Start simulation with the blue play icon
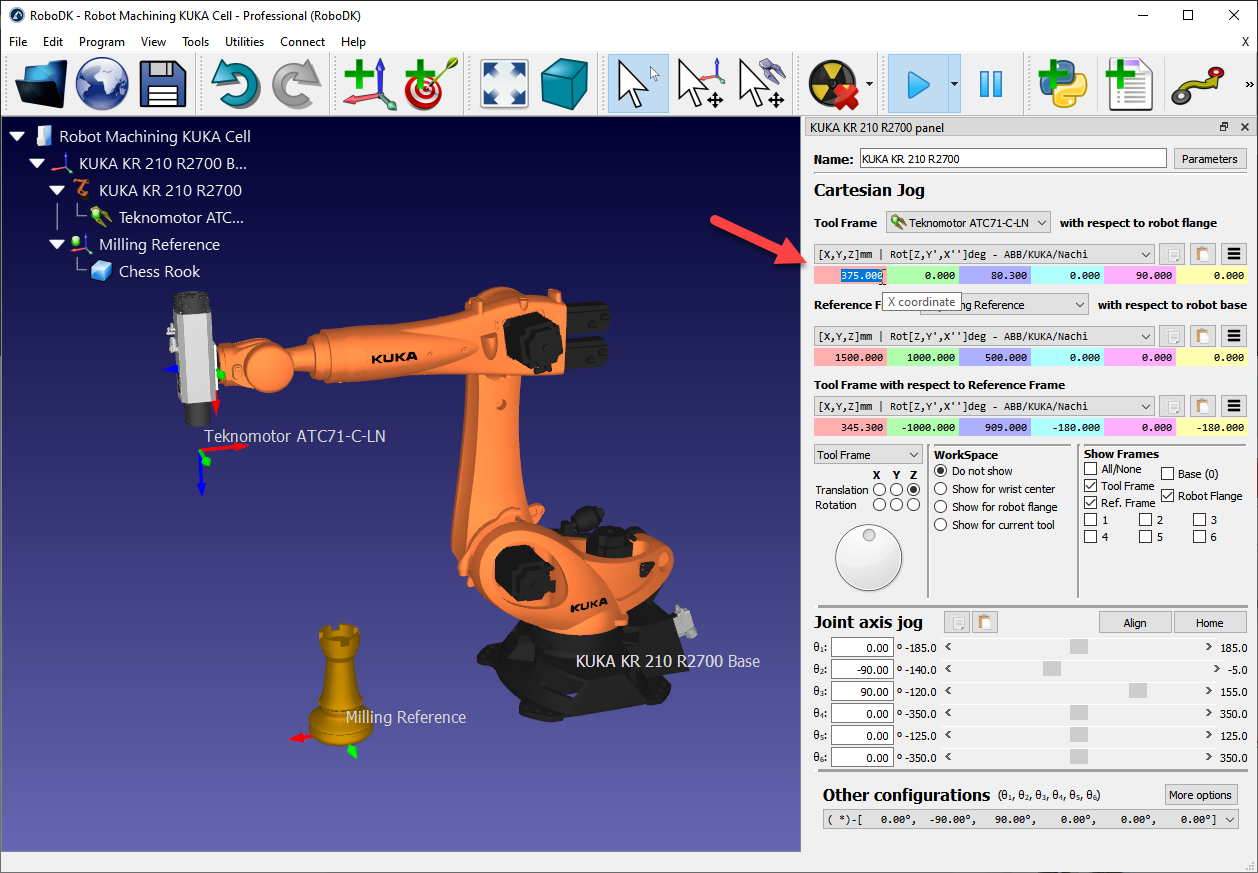The height and width of the screenshot is (873, 1258). [x=918, y=85]
